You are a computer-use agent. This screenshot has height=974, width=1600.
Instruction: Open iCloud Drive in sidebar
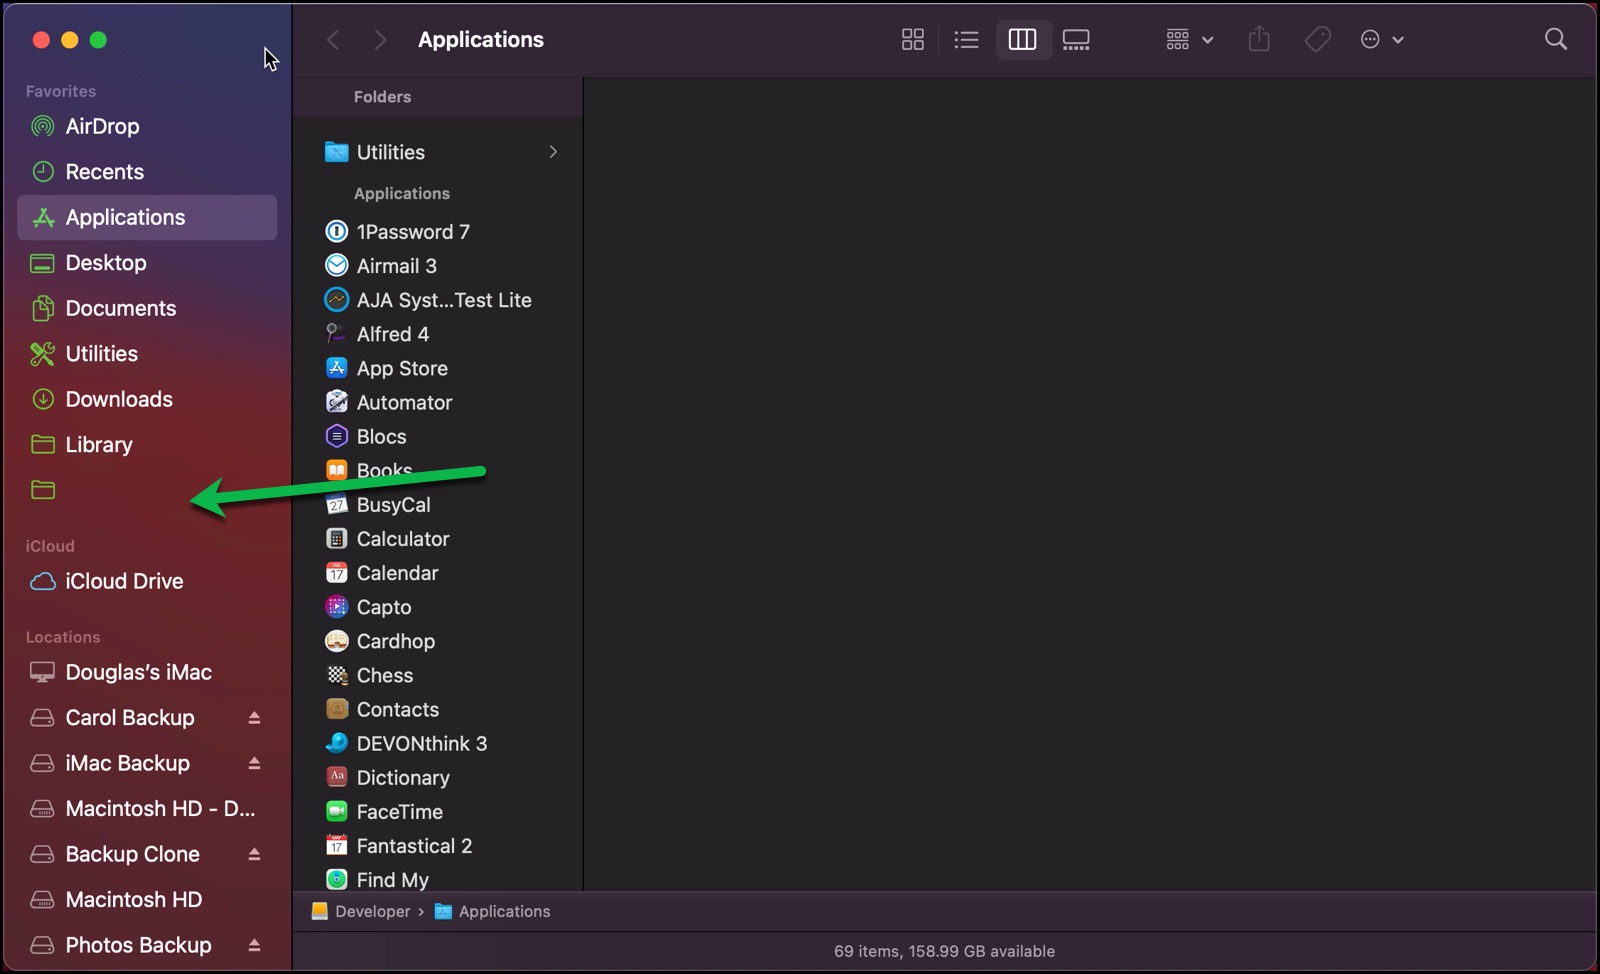(147, 581)
